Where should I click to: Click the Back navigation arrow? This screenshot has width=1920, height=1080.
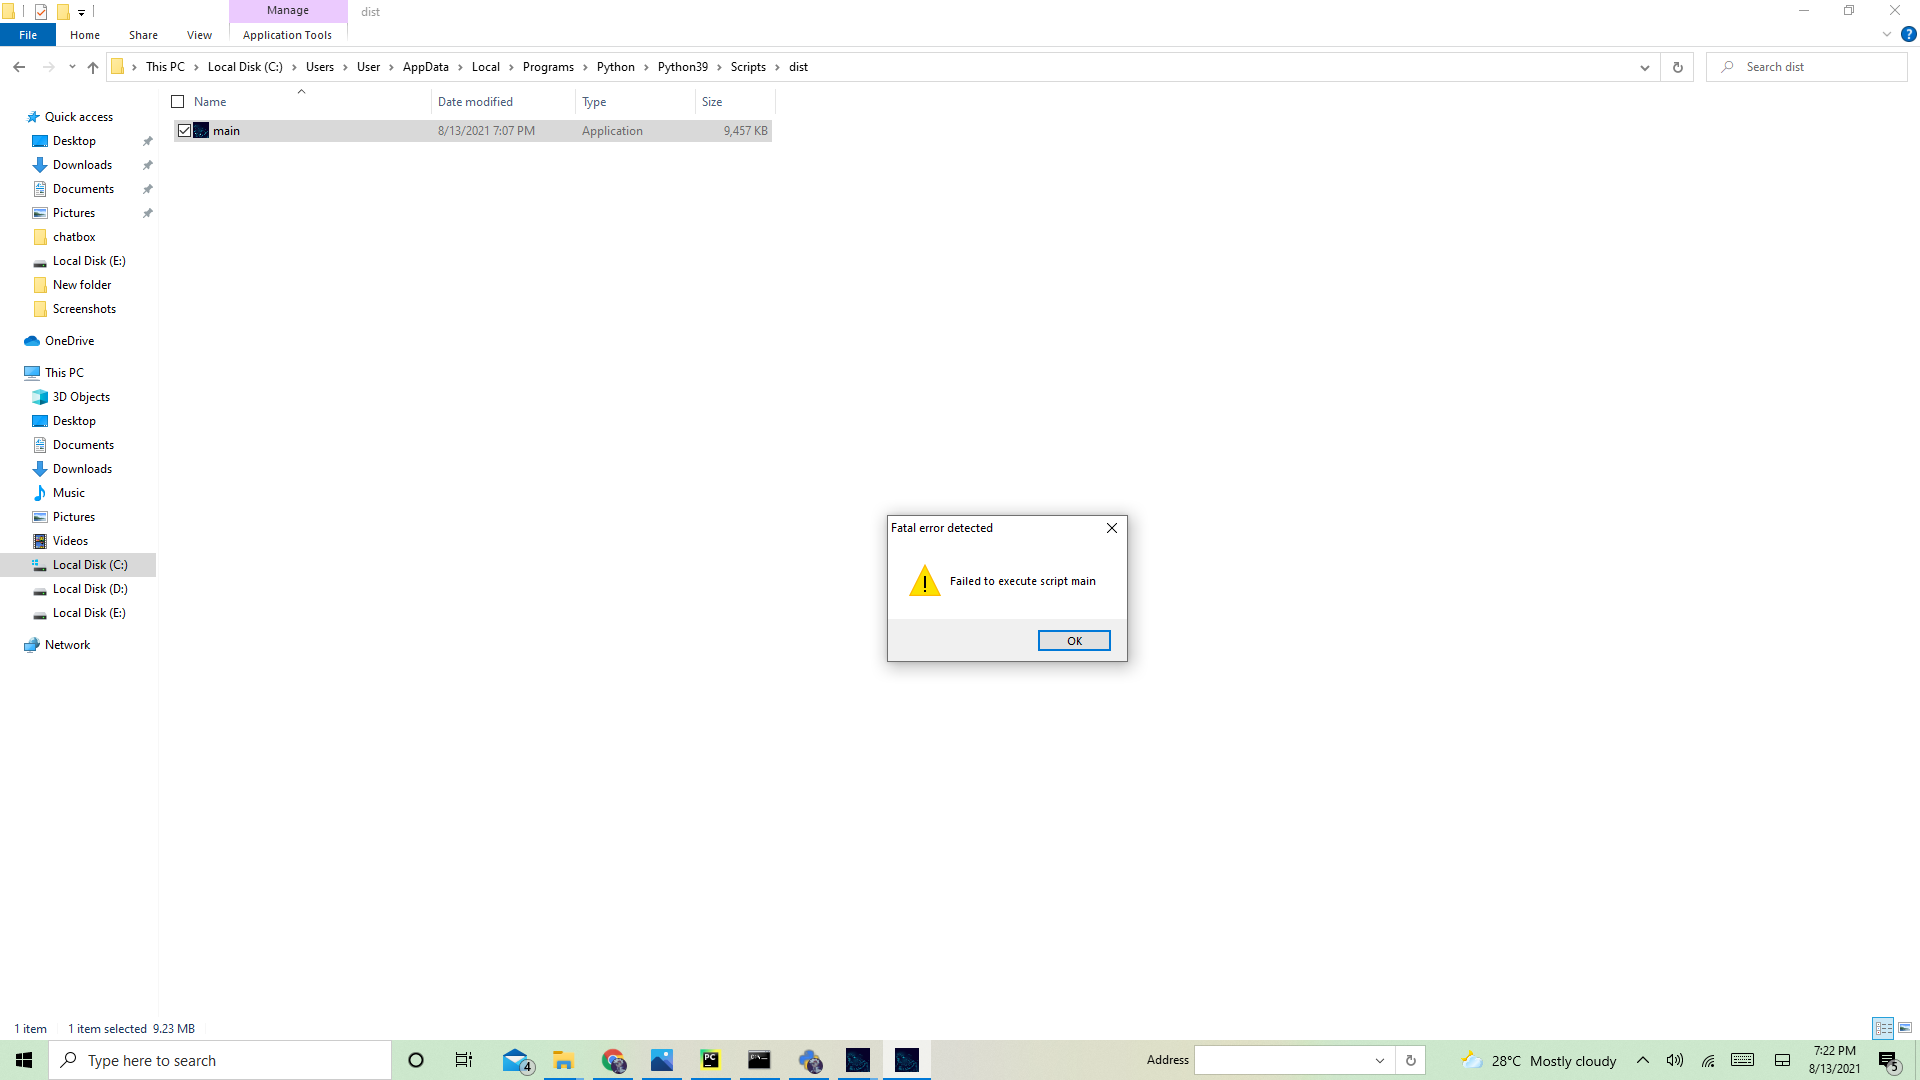coord(19,67)
